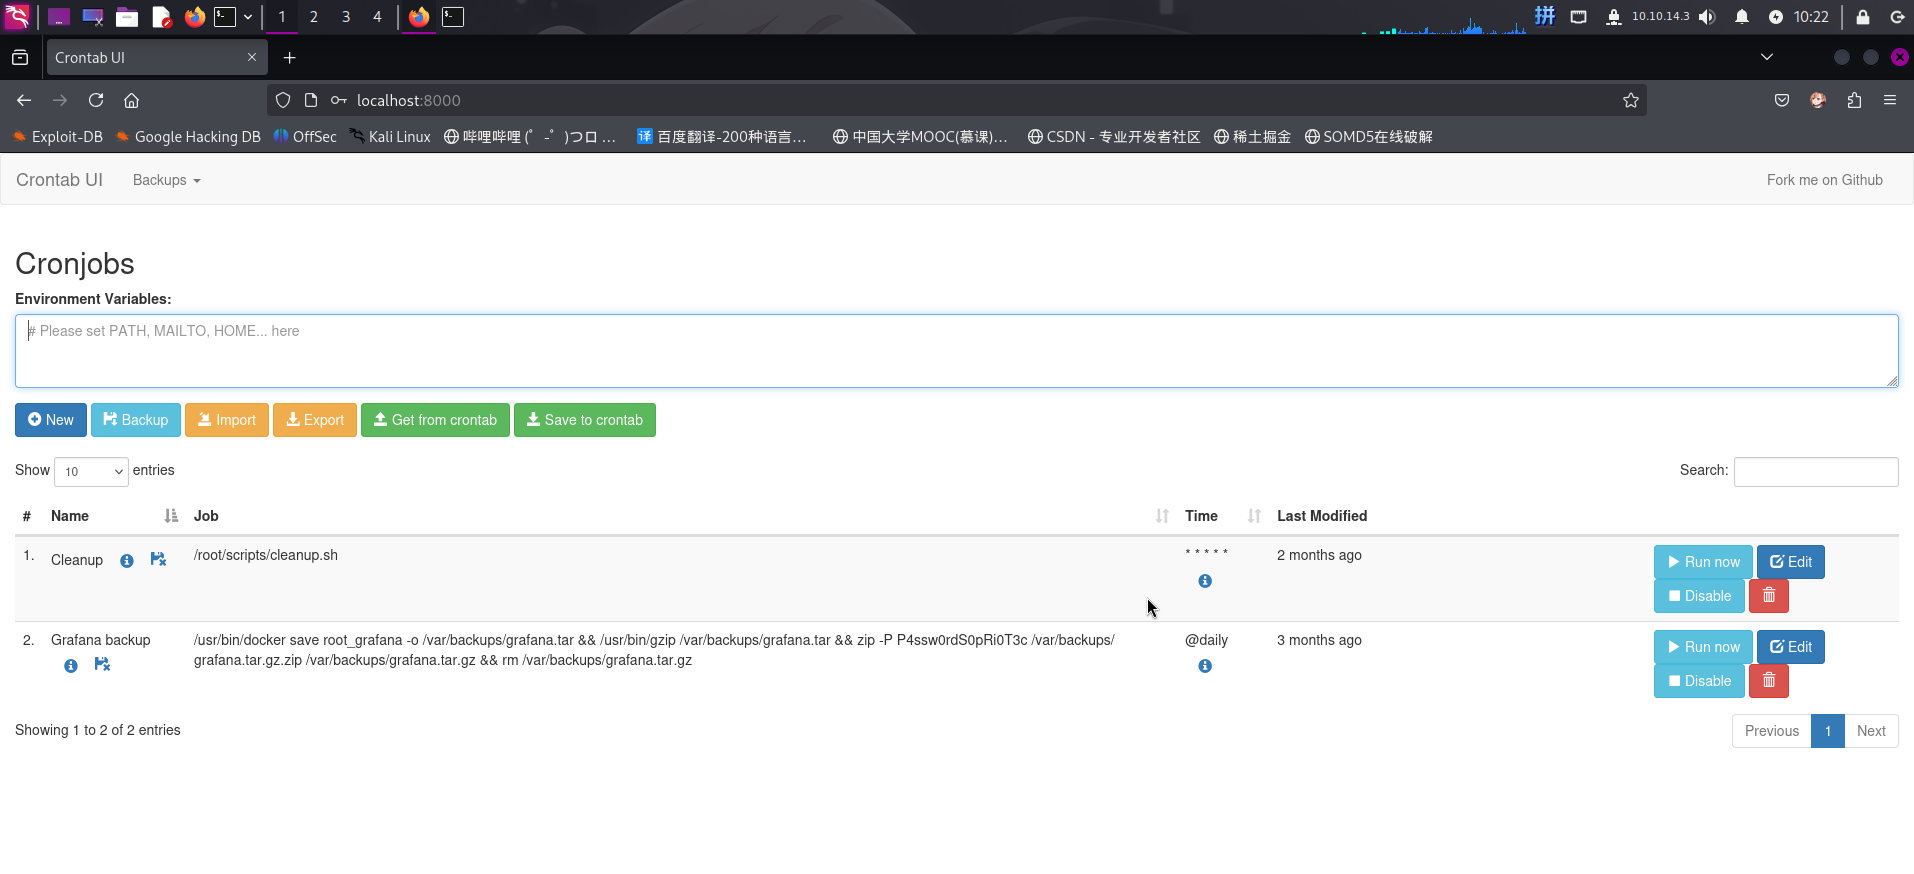Disable the Cleanup job
This screenshot has height=874, width=1914.
(x=1699, y=596)
